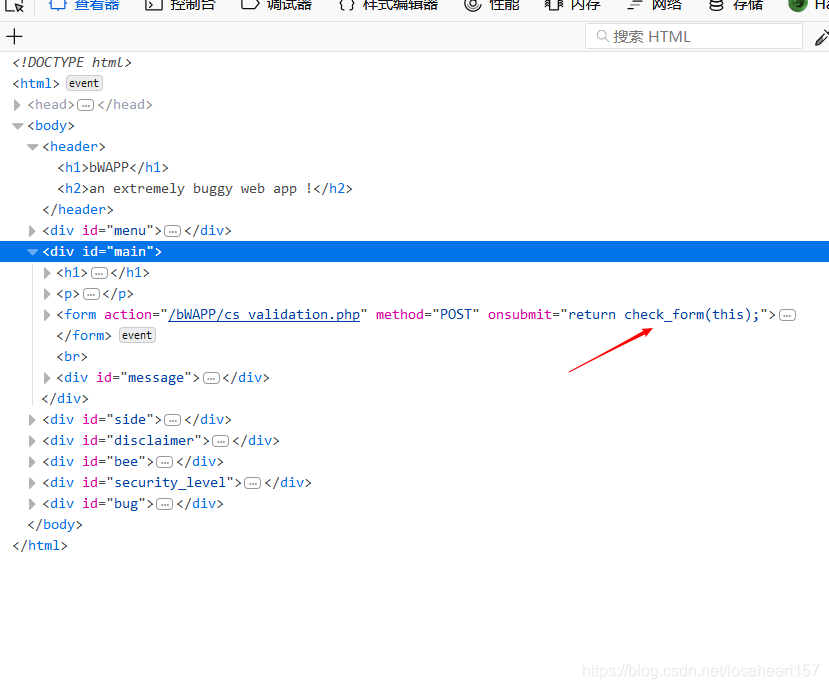Expand the p element node

47,294
